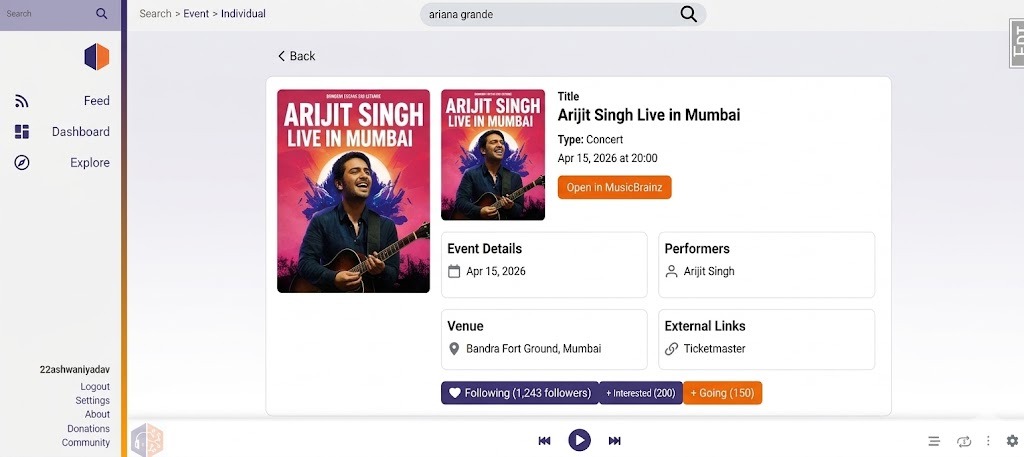This screenshot has height=457, width=1024.
Task: Click the large Arijit Singh event poster
Action: click(x=353, y=191)
